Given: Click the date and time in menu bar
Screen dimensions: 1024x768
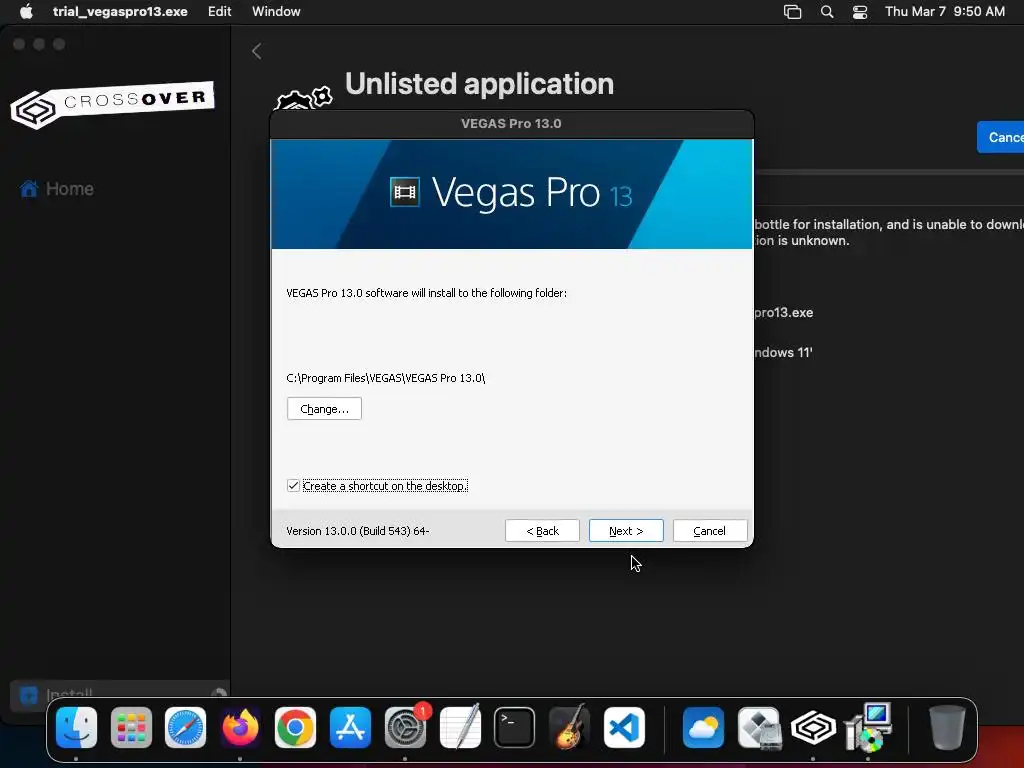Looking at the screenshot, I should tap(945, 12).
